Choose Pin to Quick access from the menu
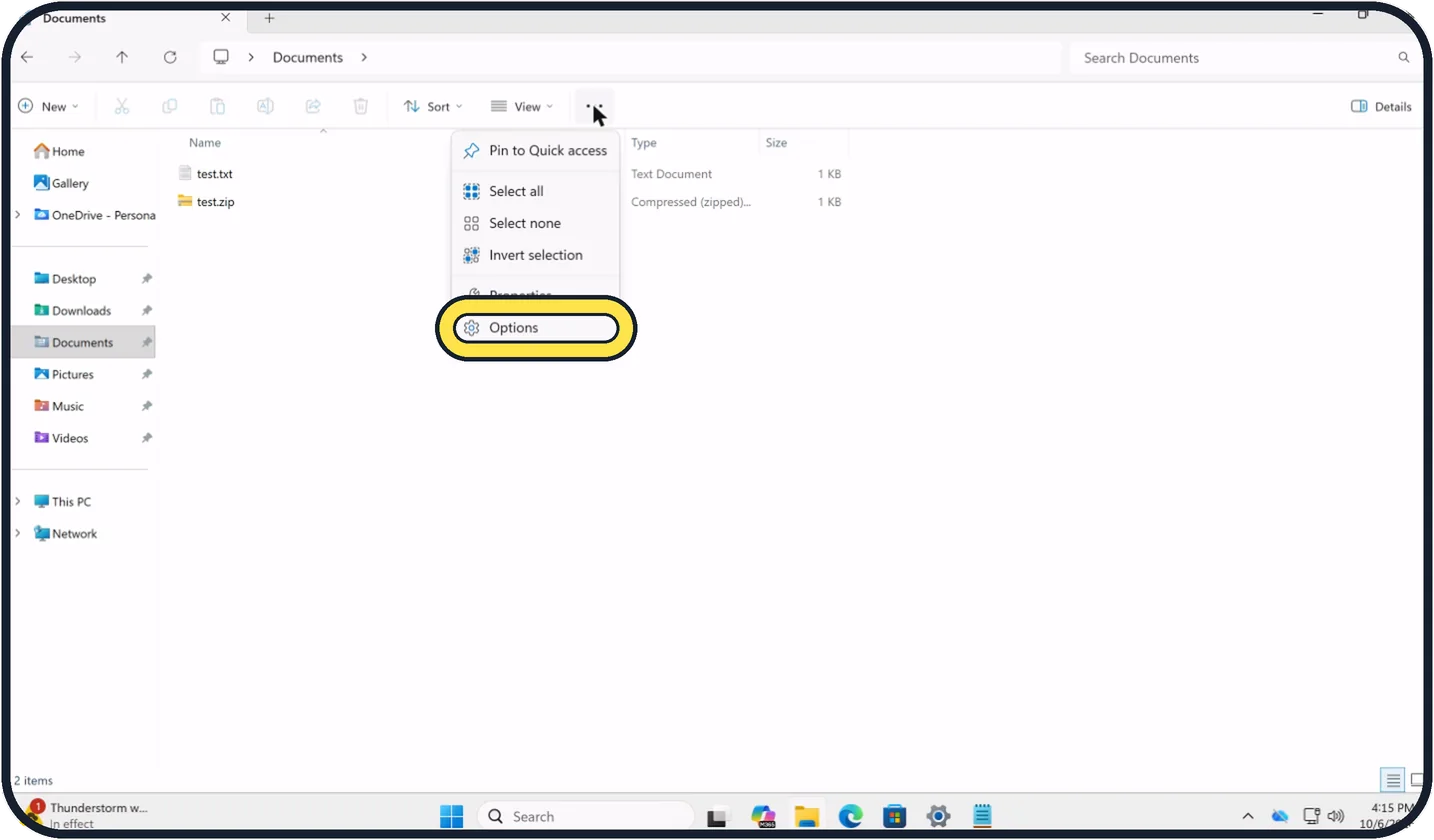The width and height of the screenshot is (1434, 840). click(536, 151)
